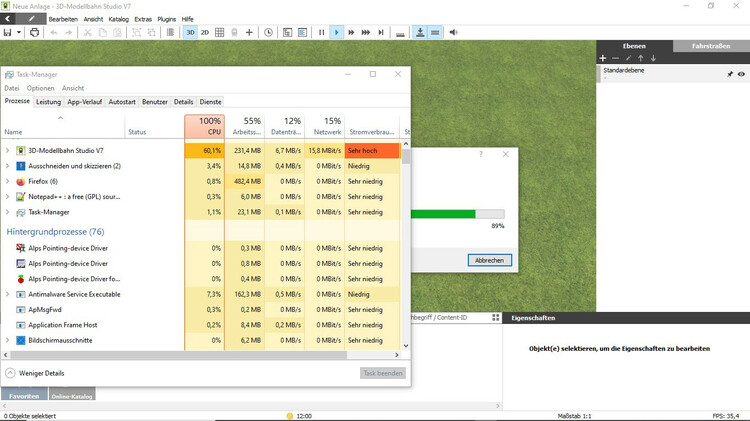Click the event management icon after the clock
The height and width of the screenshot is (421, 750).
(287, 33)
